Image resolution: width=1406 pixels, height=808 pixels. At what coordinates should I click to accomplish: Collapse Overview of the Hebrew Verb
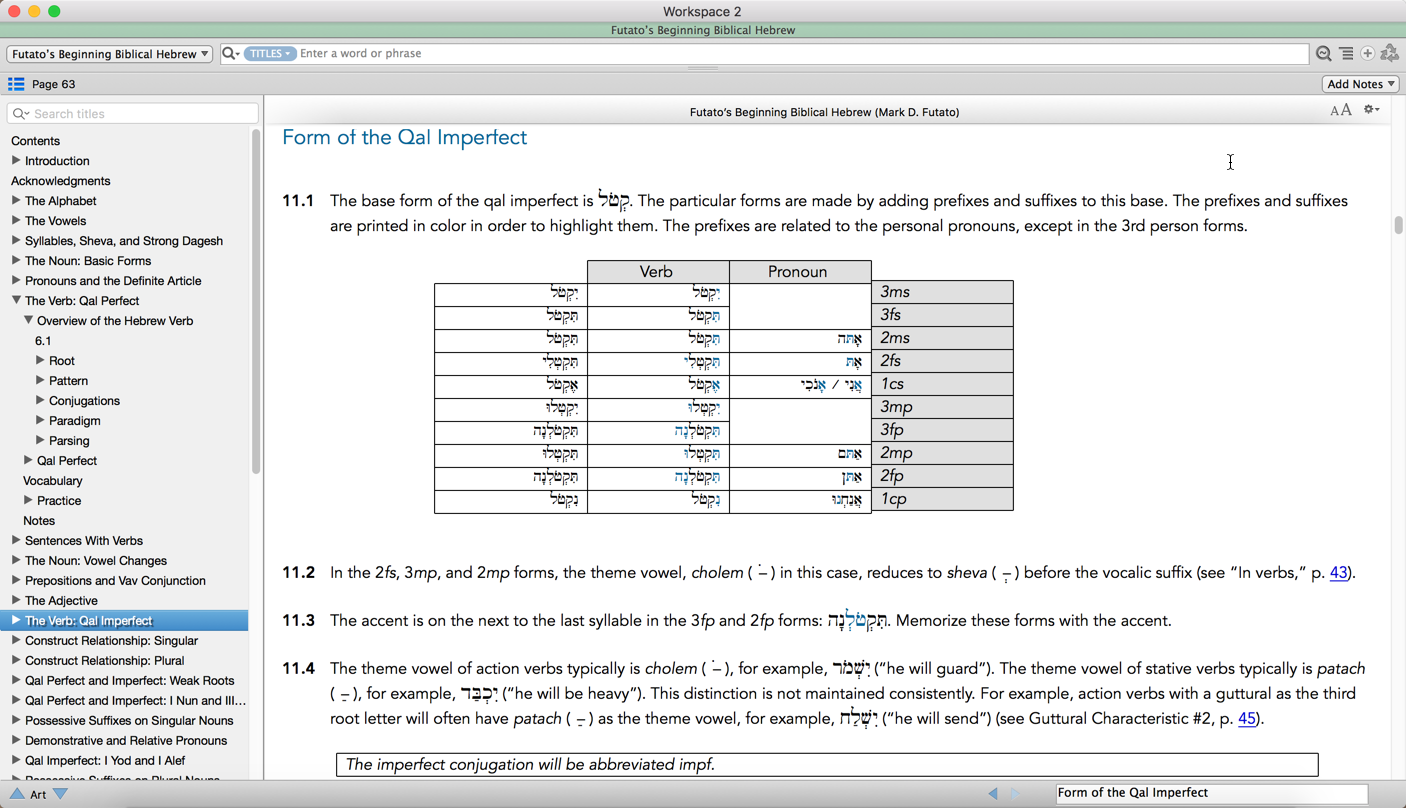(x=28, y=320)
